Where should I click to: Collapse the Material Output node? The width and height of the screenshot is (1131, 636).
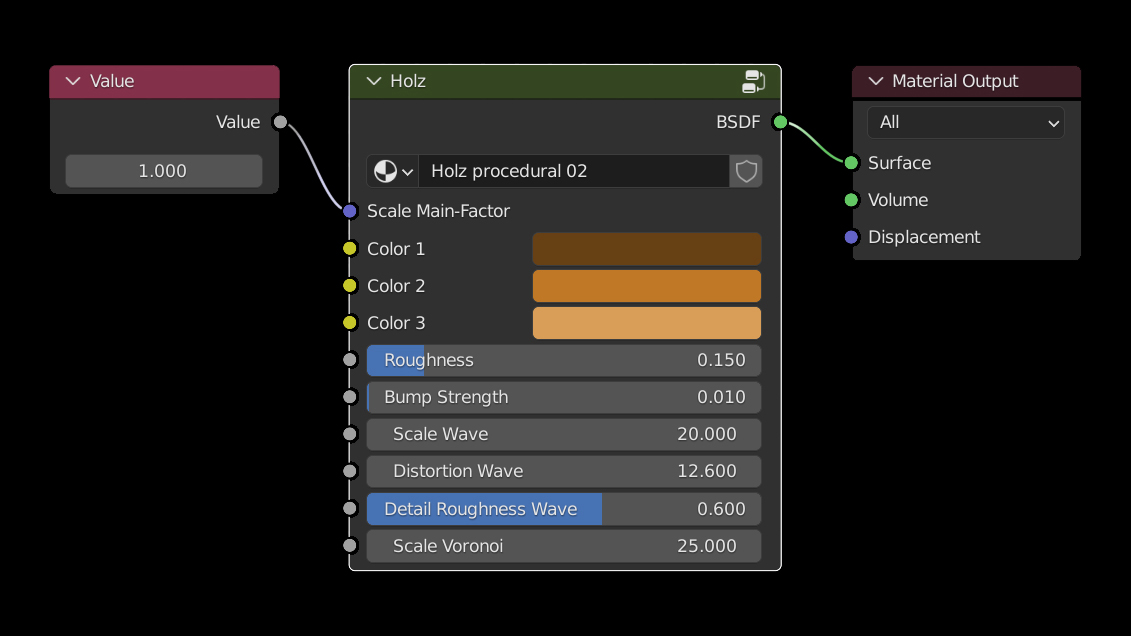tap(876, 81)
